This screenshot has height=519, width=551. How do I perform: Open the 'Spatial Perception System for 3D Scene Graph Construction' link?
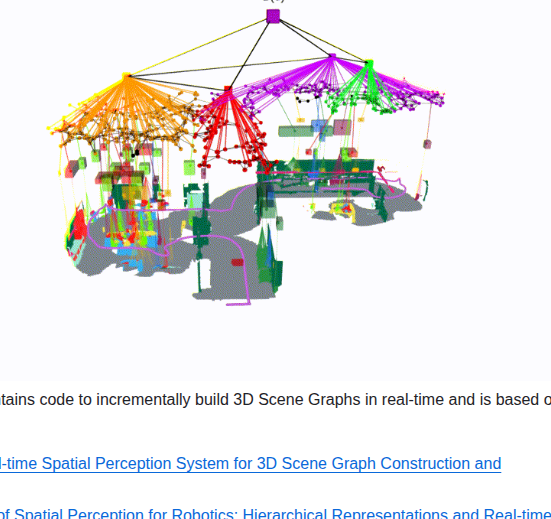250,463
